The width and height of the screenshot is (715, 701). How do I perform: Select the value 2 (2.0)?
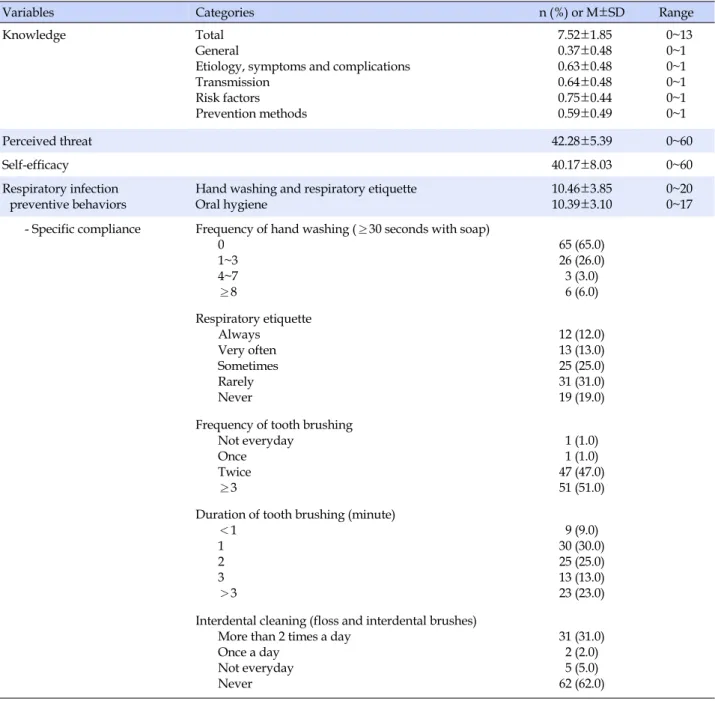click(x=581, y=653)
